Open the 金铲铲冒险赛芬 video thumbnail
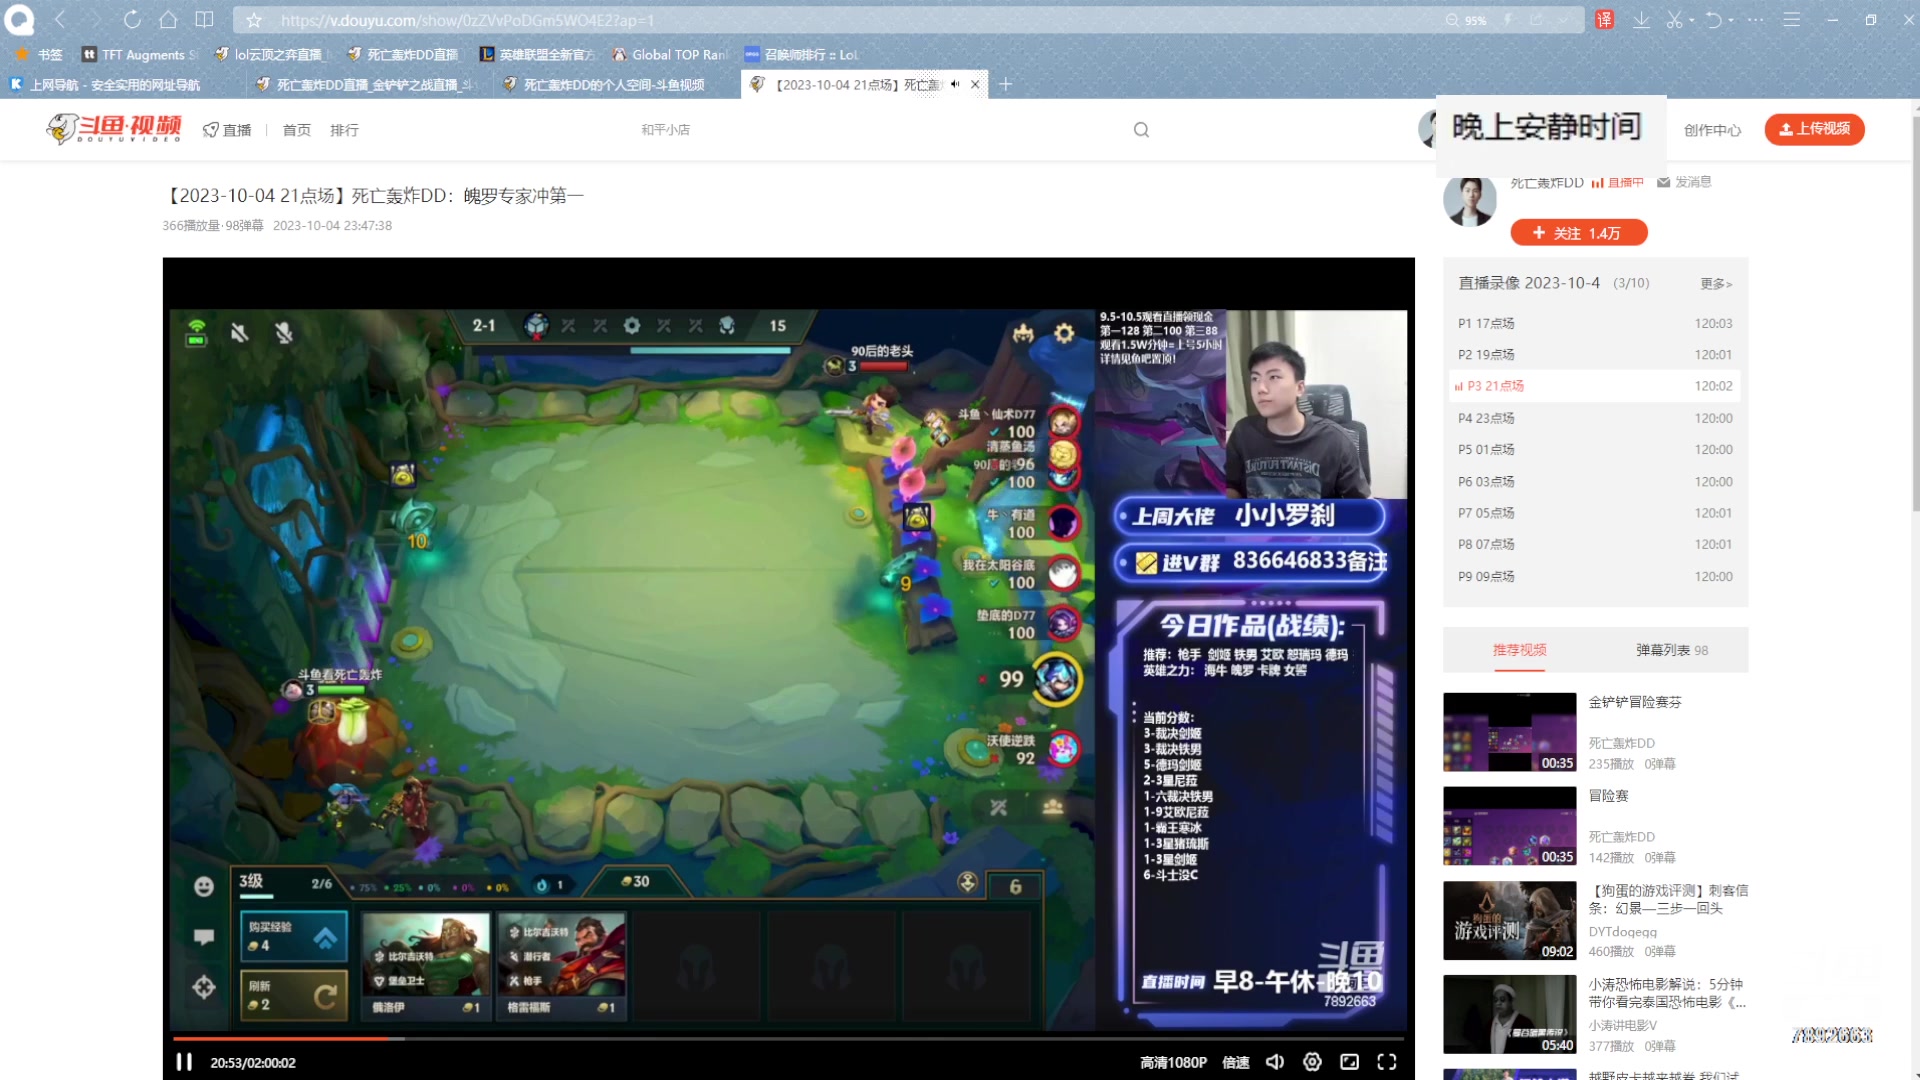 pos(1509,732)
